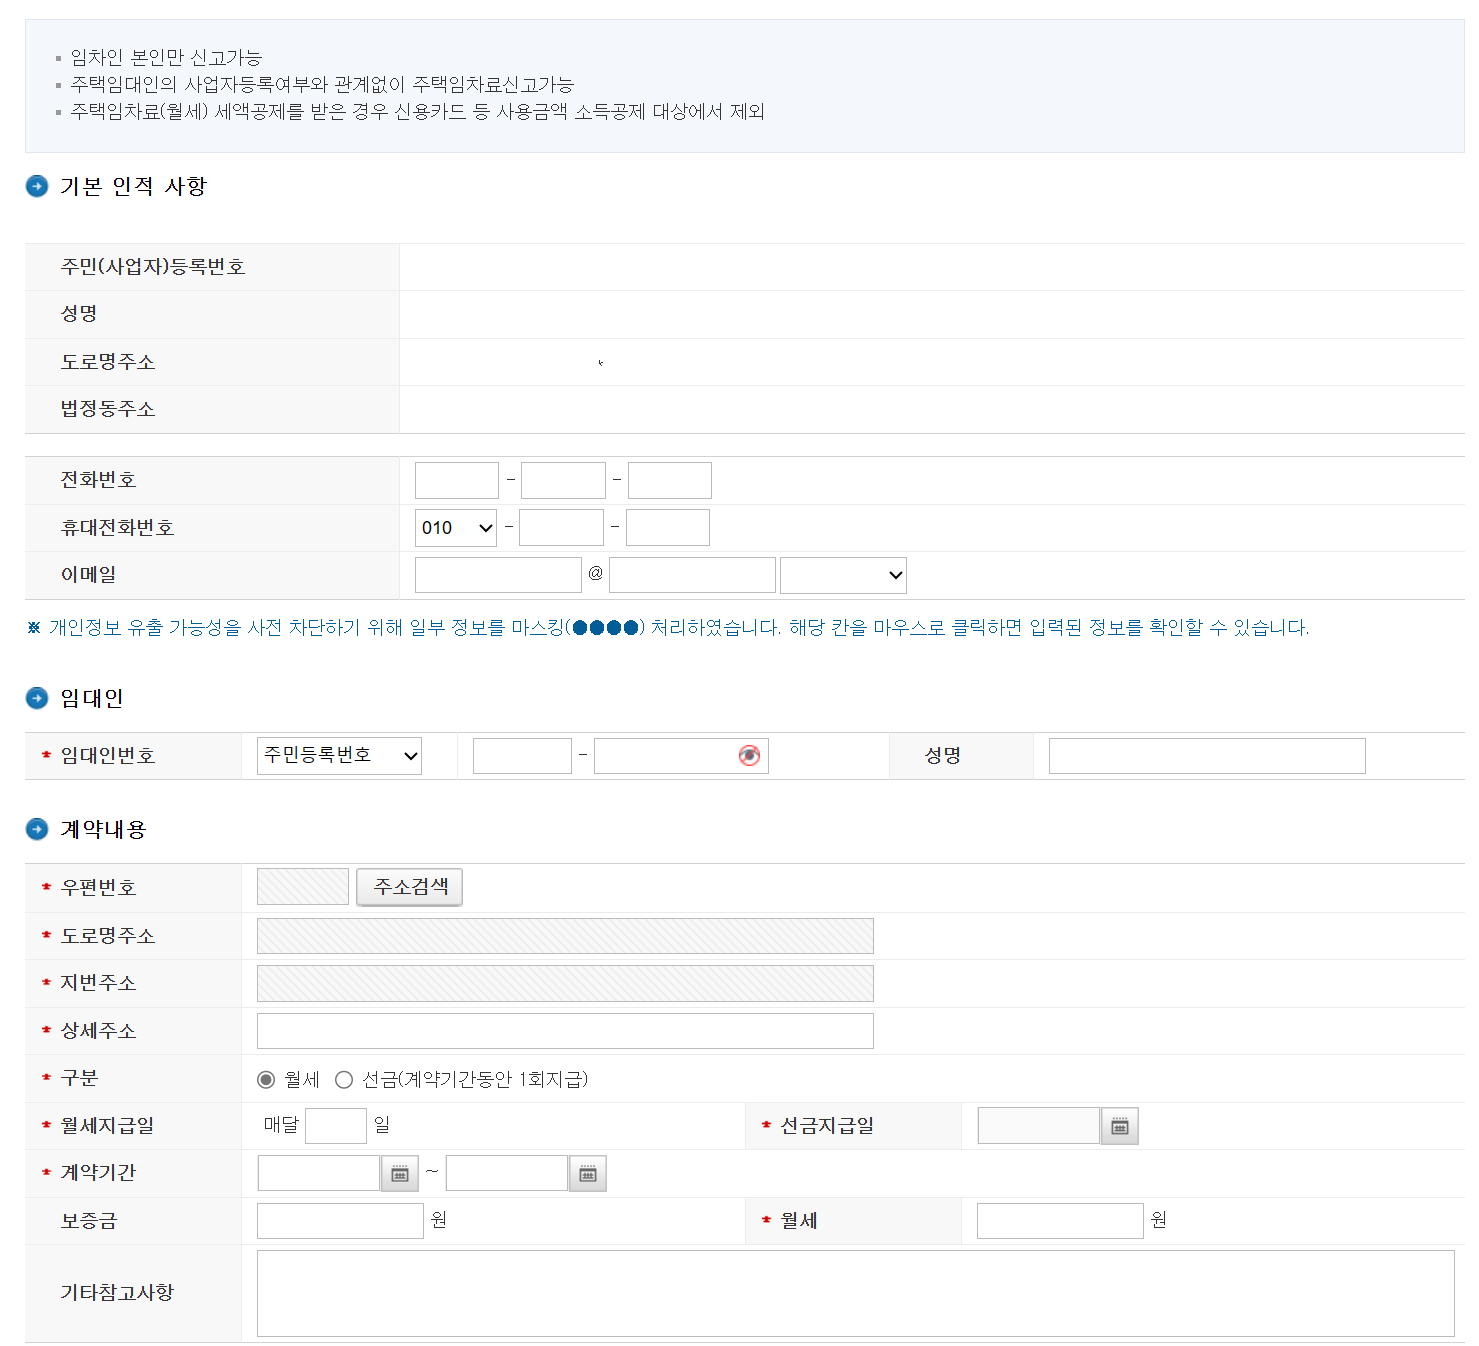Open the 주민등록번호 lessor ID type dropdown
Viewport: 1479px width, 1346px height.
[x=338, y=756]
